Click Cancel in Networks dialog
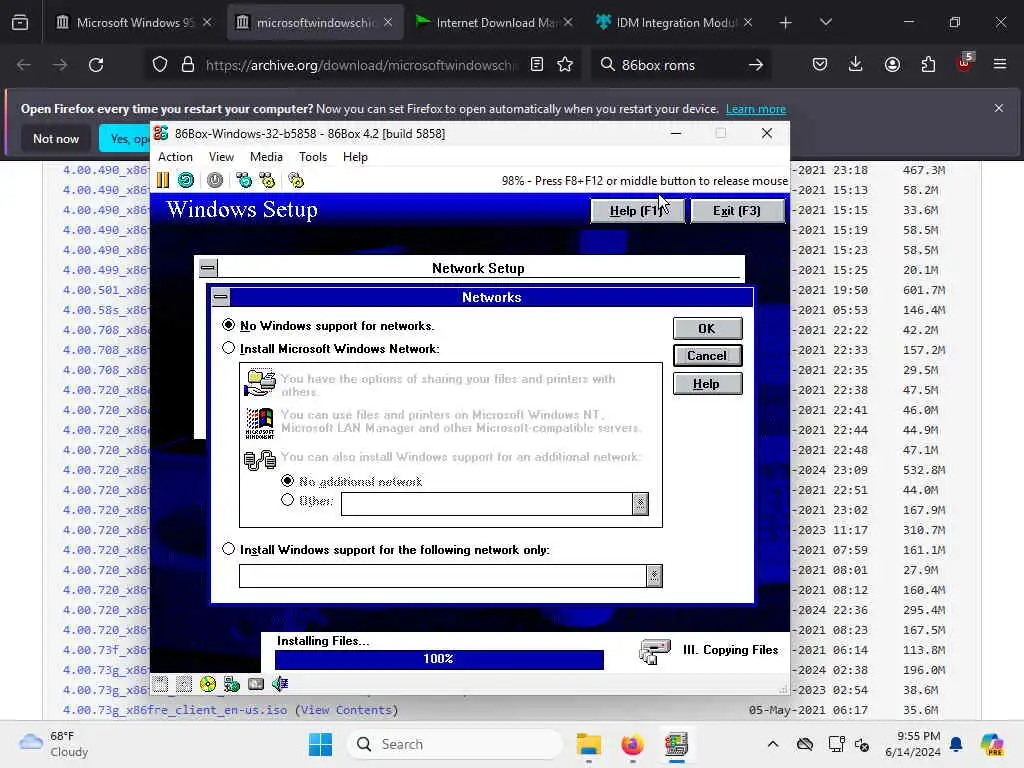1024x768 pixels. coord(707,356)
